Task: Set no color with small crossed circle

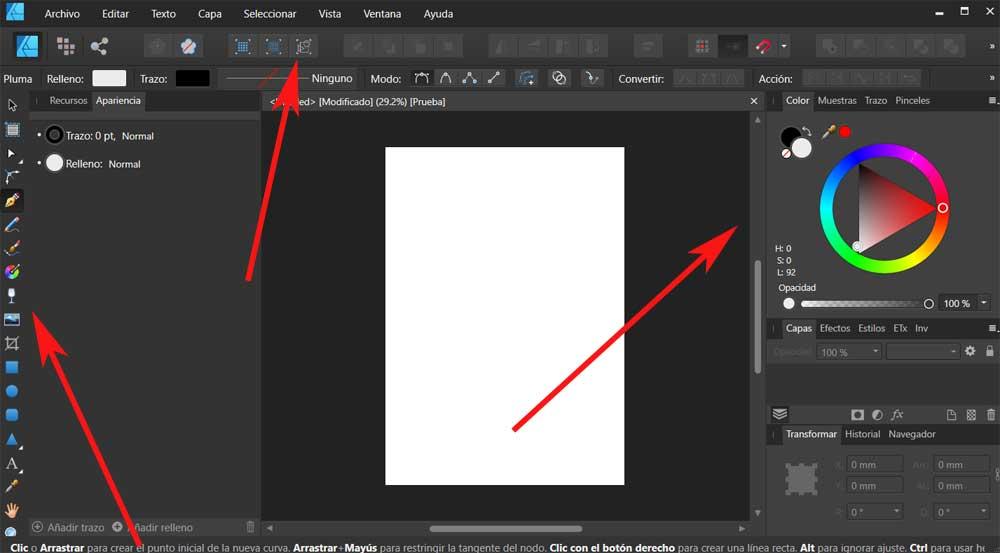Action: (x=786, y=154)
